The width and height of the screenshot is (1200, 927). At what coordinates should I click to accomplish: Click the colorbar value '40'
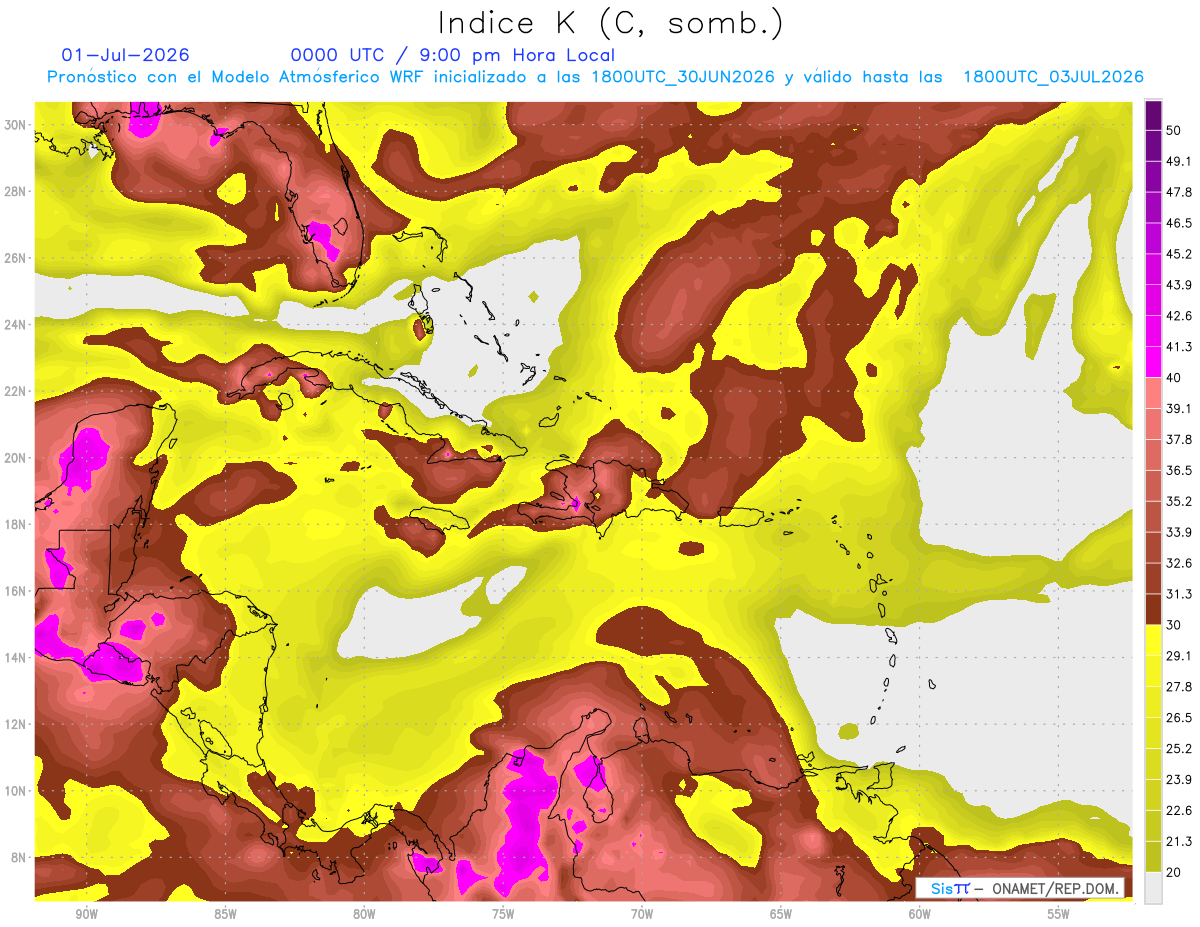coord(1175,377)
